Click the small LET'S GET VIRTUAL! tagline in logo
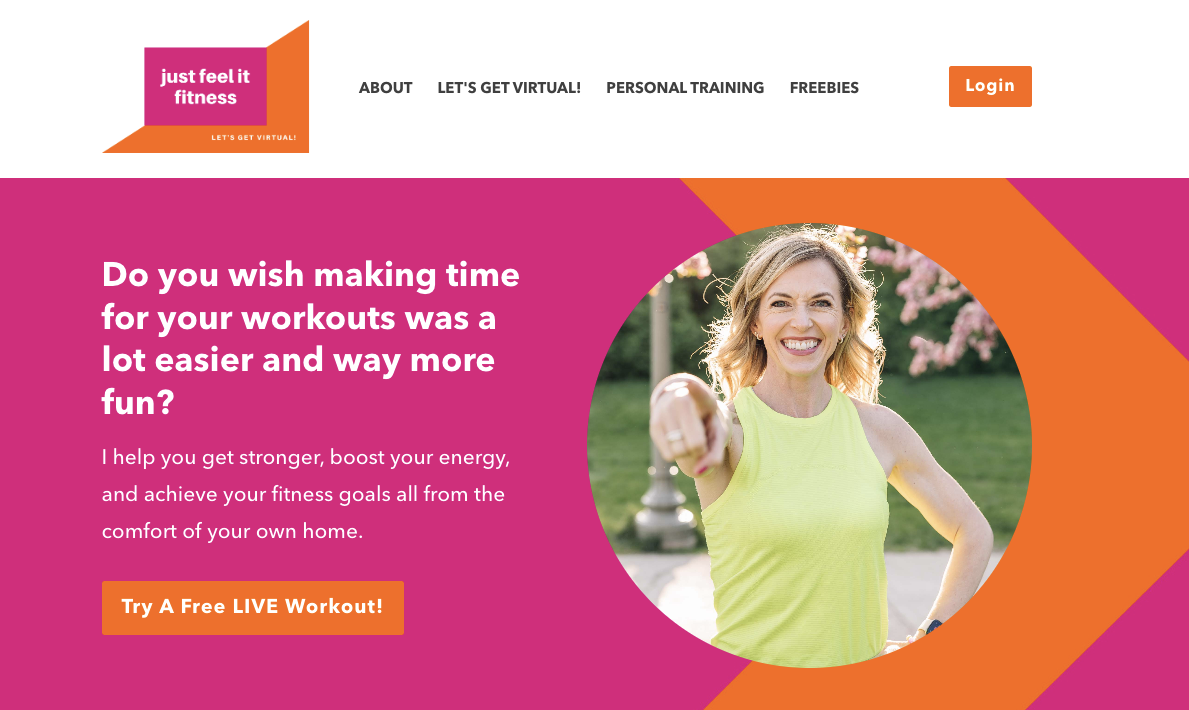This screenshot has width=1189, height=710. click(x=254, y=137)
